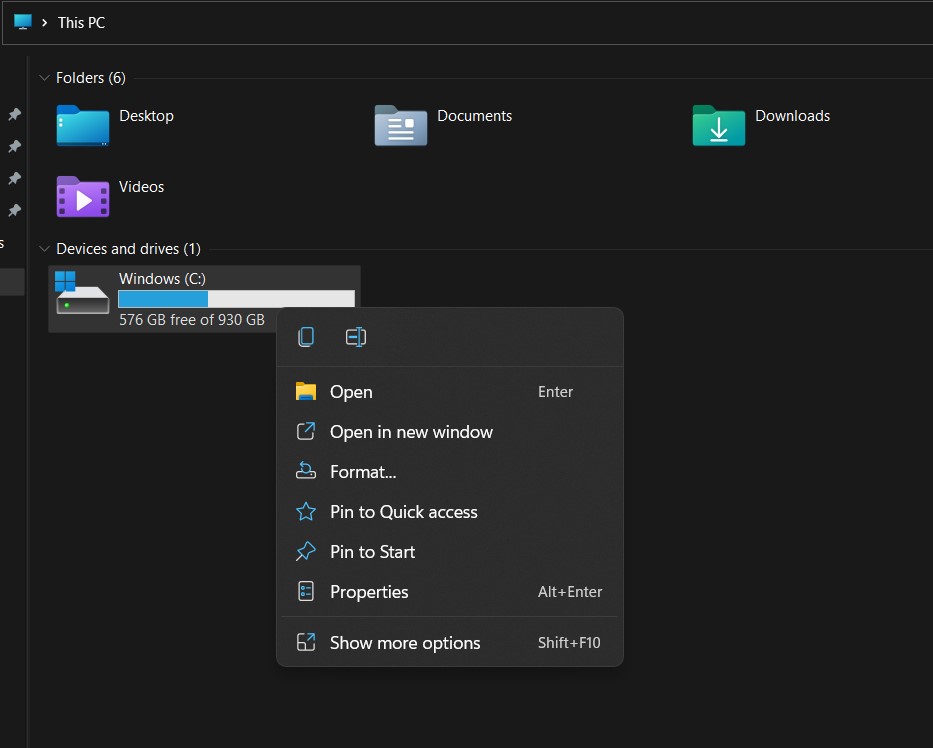Image resolution: width=933 pixels, height=748 pixels.
Task: Select Open in the context menu
Action: pyautogui.click(x=351, y=391)
